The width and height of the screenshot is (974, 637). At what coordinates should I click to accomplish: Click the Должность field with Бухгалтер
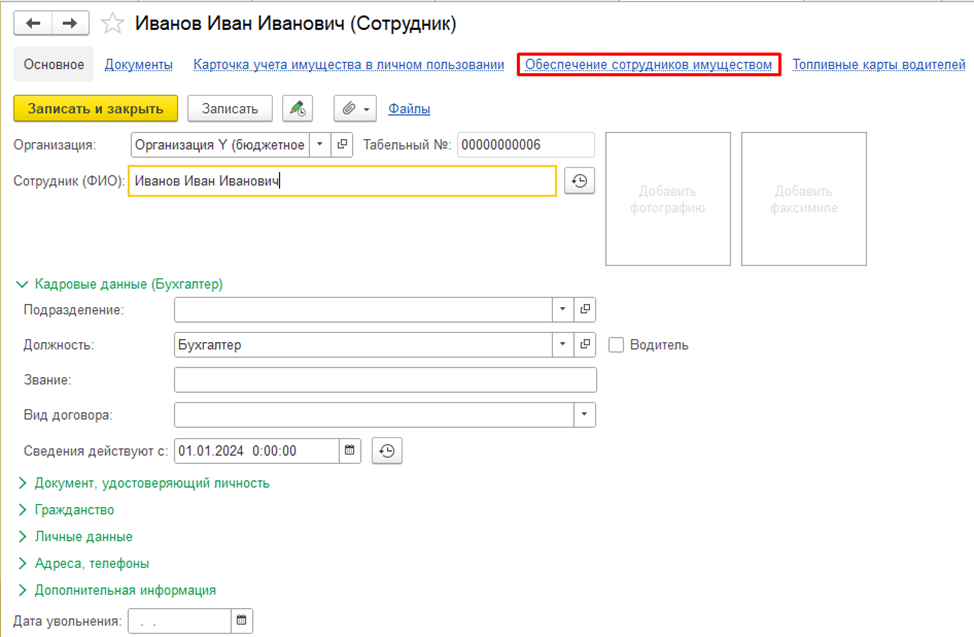[363, 344]
